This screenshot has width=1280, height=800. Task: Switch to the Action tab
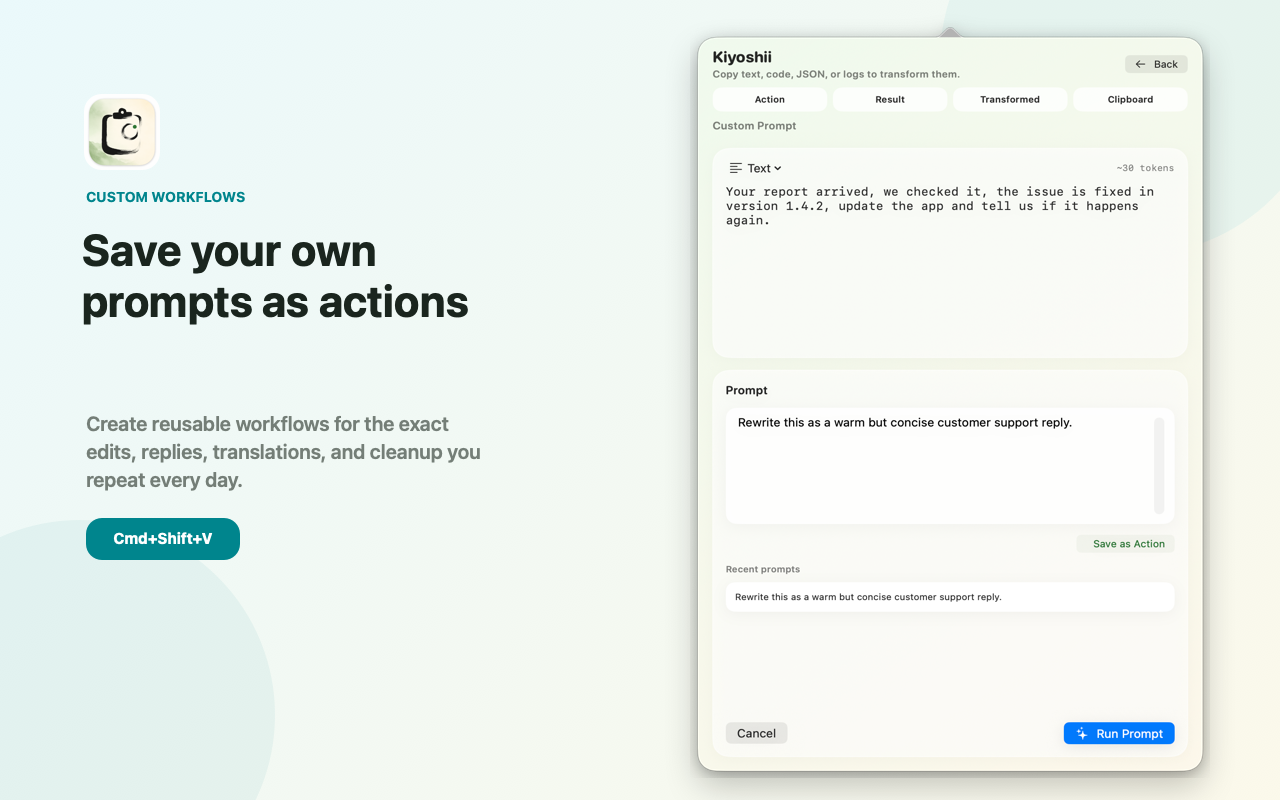(x=770, y=99)
